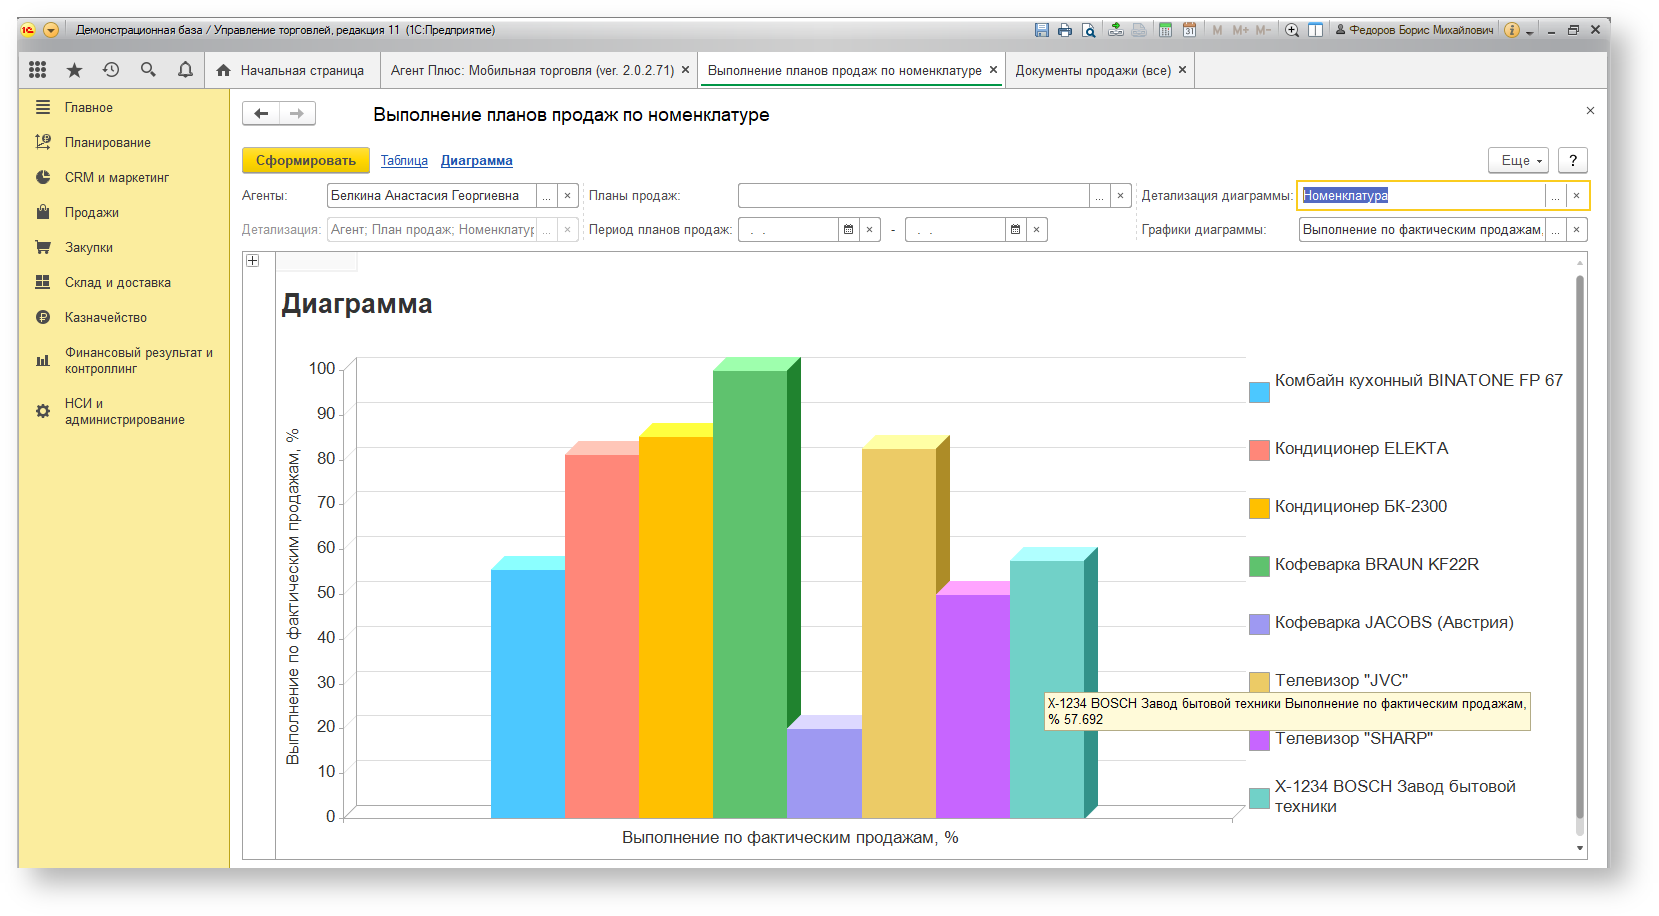Screen dimensions: 1659x916
Task: Clear the Графики диаграммы field
Action: pos(1576,230)
